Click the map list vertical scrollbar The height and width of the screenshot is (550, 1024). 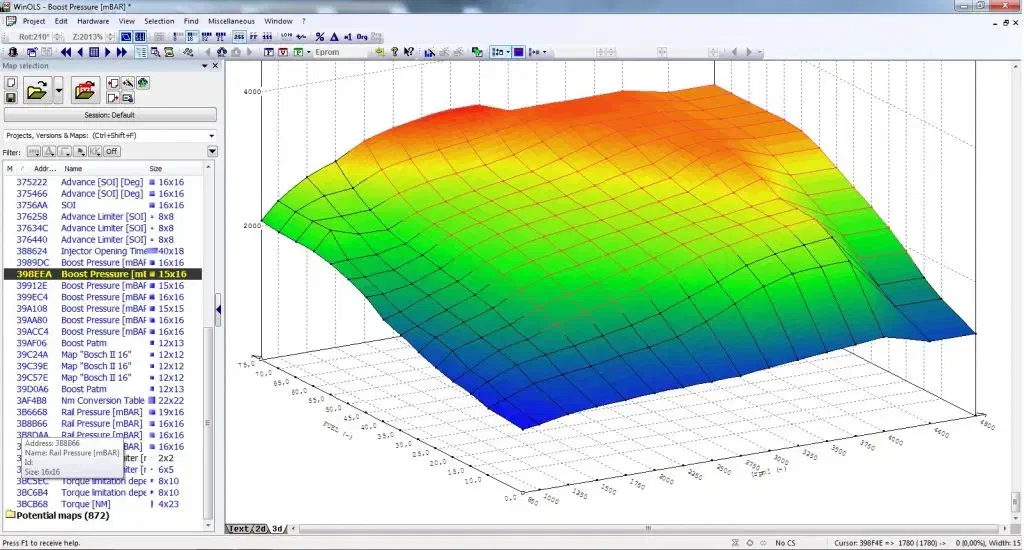tap(209, 350)
